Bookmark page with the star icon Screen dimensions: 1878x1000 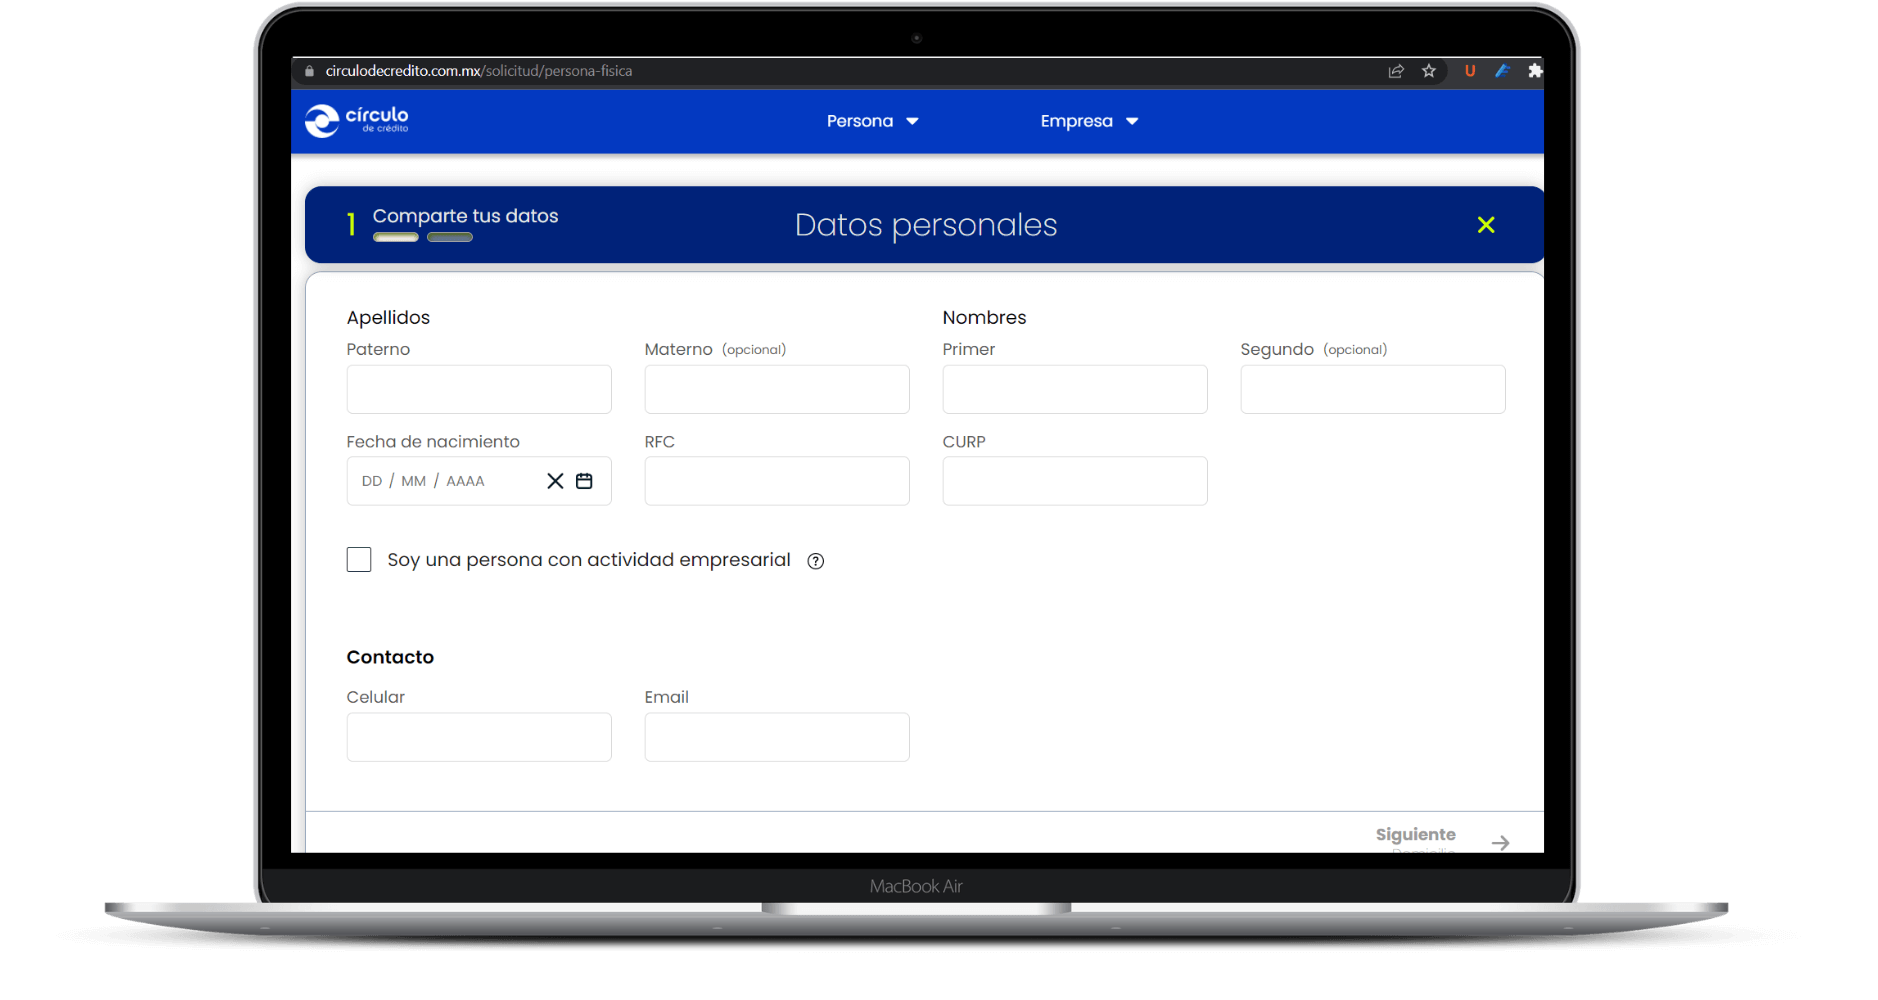click(1429, 71)
